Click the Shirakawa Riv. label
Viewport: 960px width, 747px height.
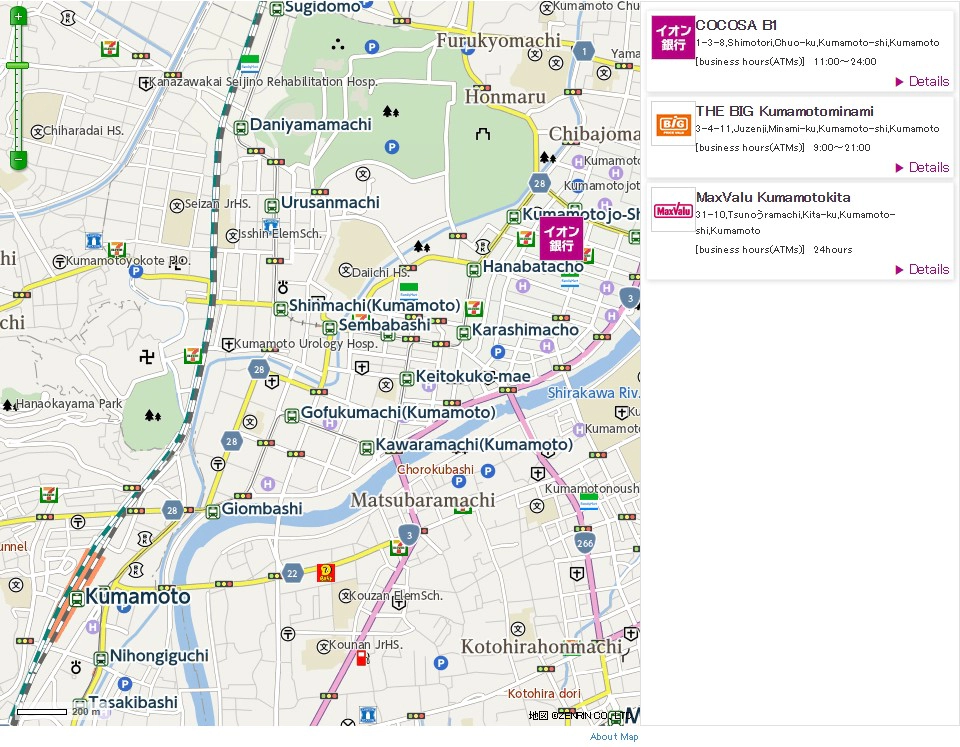593,393
